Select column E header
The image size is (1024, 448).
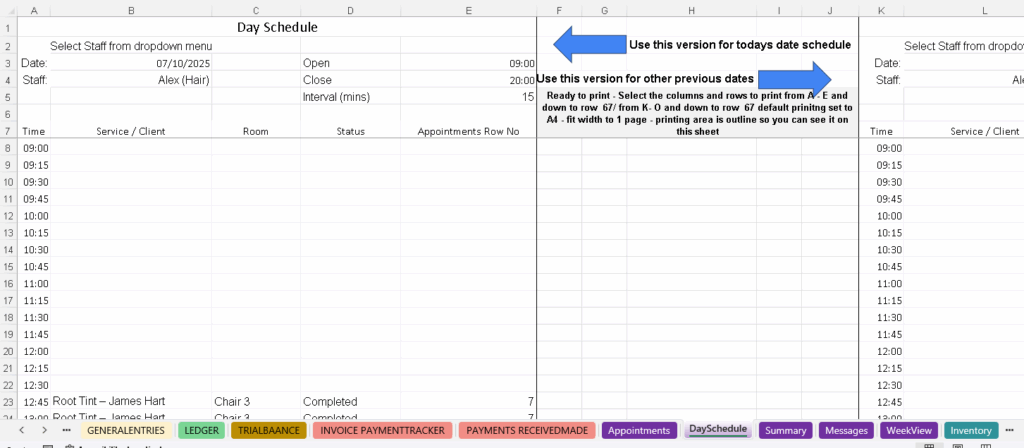point(468,10)
